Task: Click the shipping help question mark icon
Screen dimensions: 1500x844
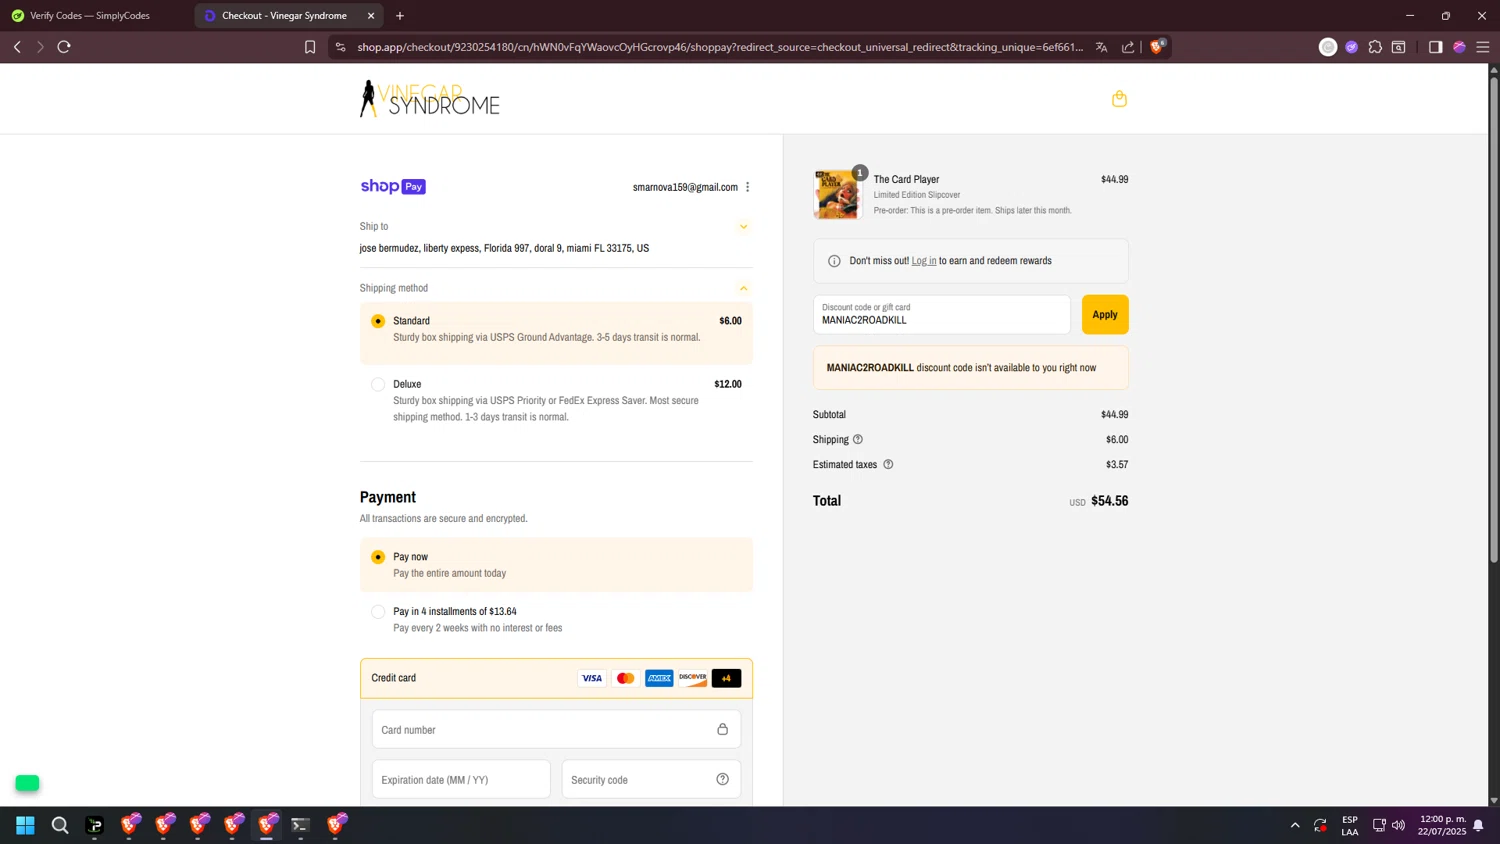Action: (x=857, y=439)
